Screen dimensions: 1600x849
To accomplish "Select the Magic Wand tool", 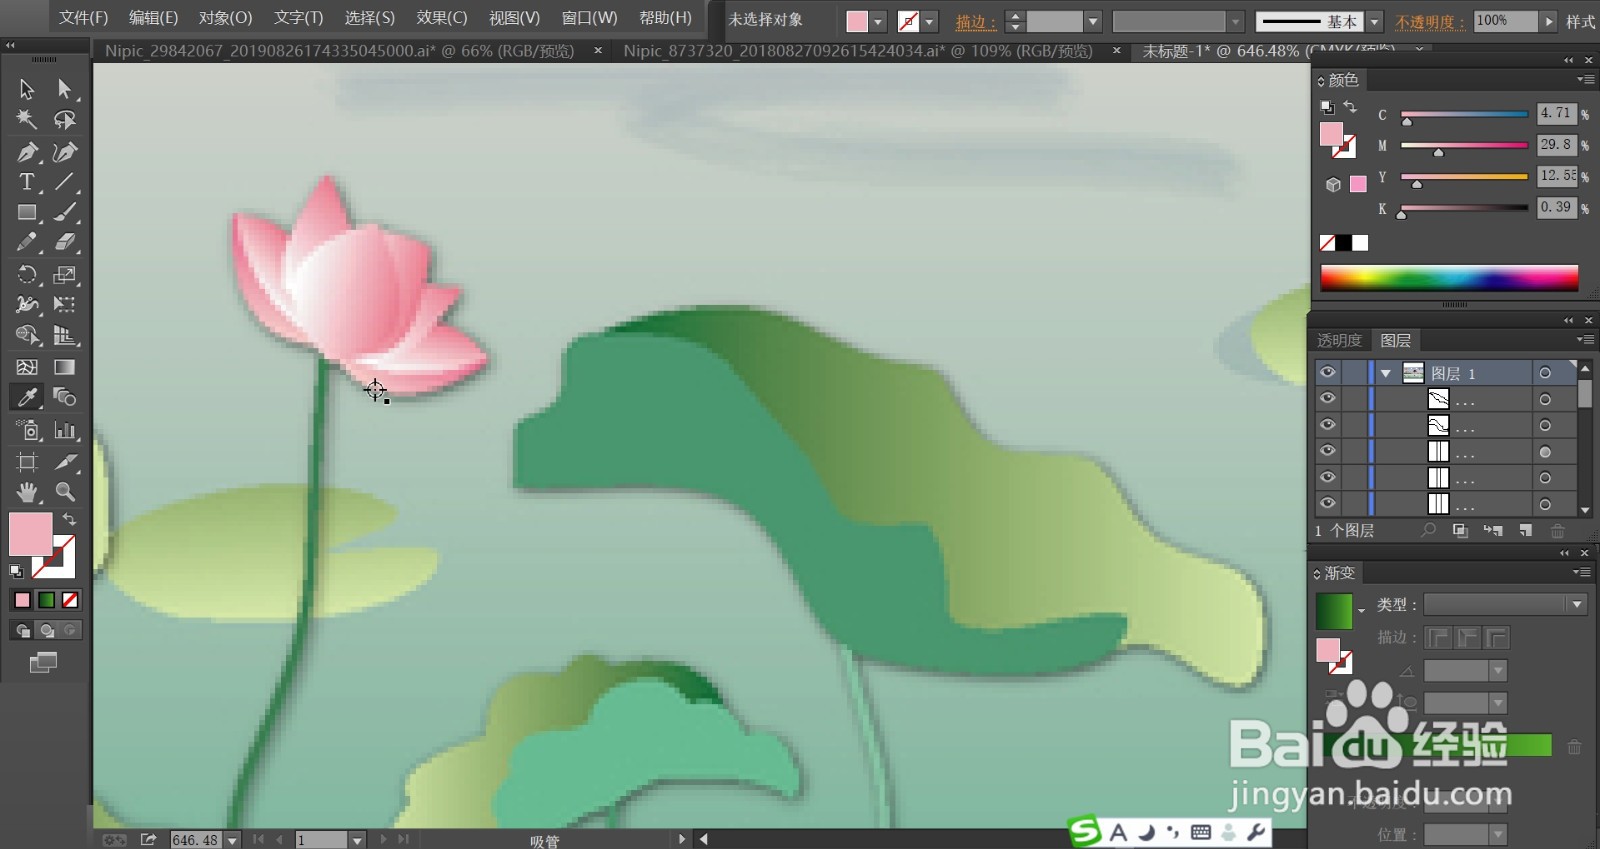I will click(27, 120).
